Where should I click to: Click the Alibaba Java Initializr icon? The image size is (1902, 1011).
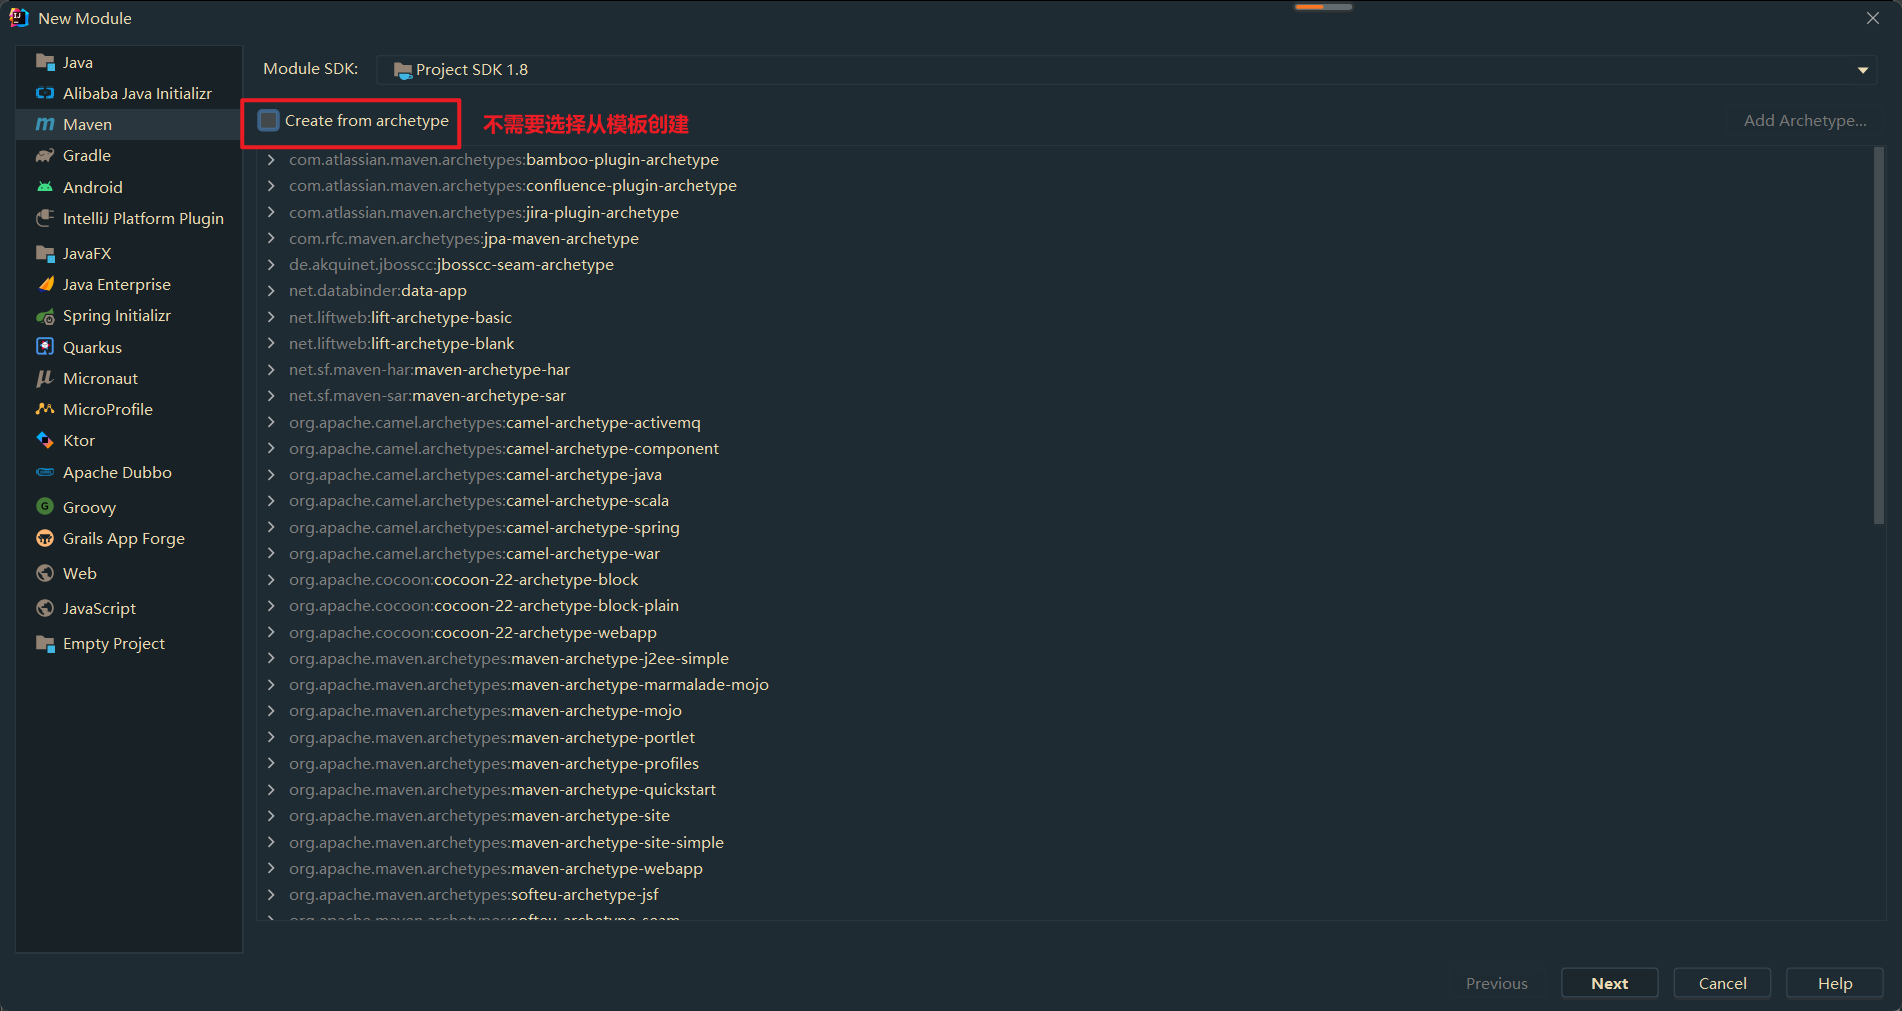45,93
